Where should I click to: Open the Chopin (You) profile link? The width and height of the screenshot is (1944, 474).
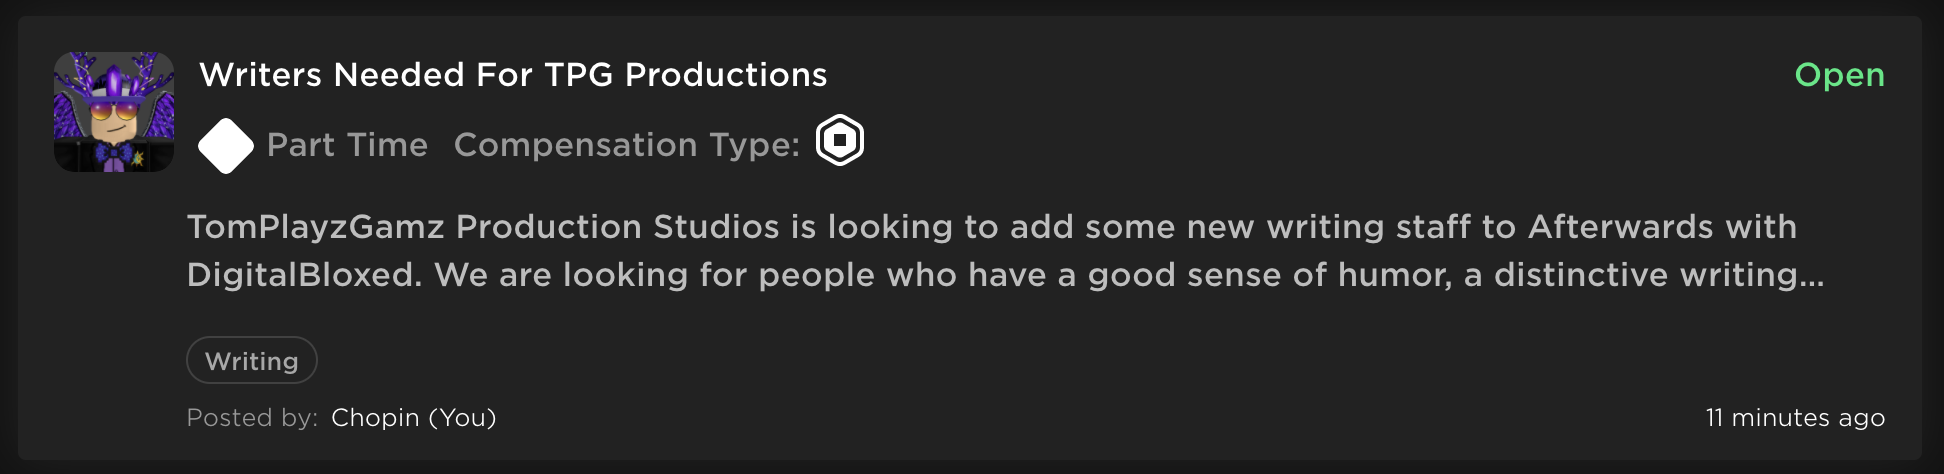point(413,418)
